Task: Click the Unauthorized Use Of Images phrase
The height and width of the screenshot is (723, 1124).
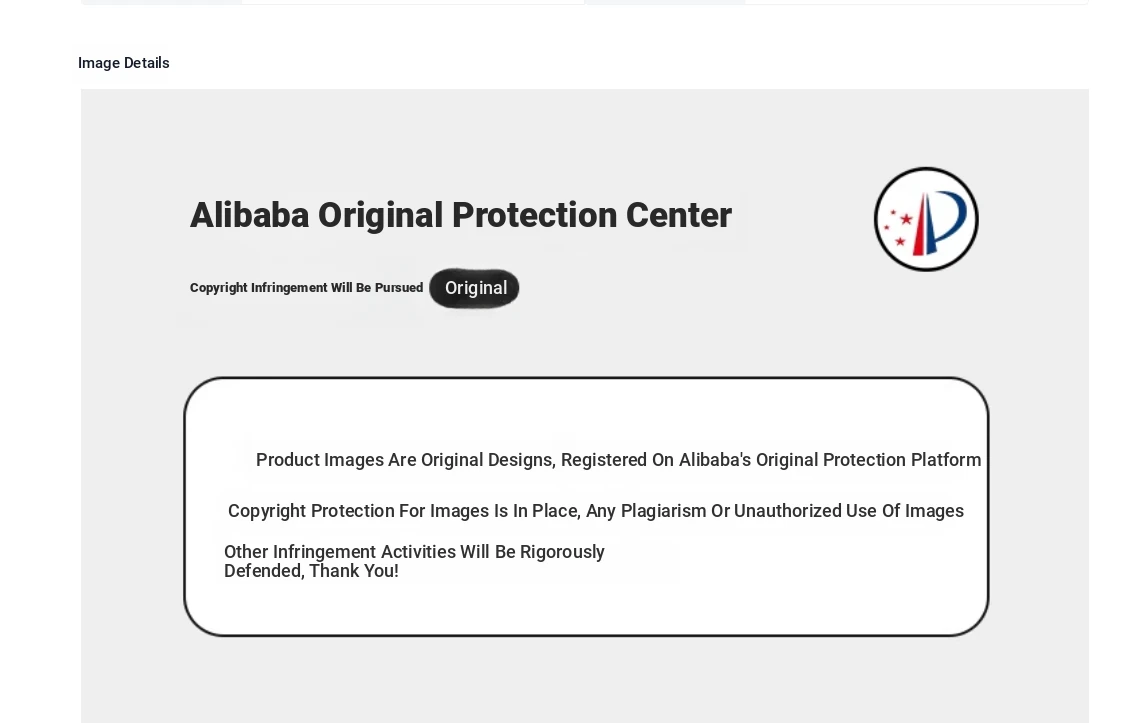Action: 849,511
